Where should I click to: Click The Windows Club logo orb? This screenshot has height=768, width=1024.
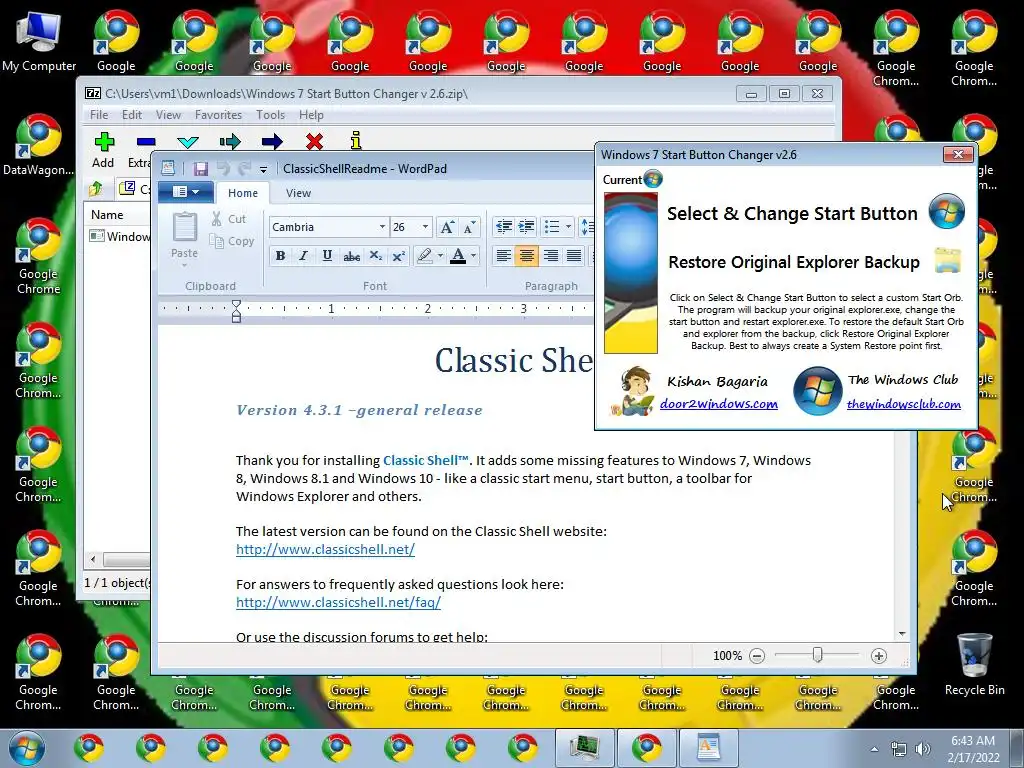[817, 391]
